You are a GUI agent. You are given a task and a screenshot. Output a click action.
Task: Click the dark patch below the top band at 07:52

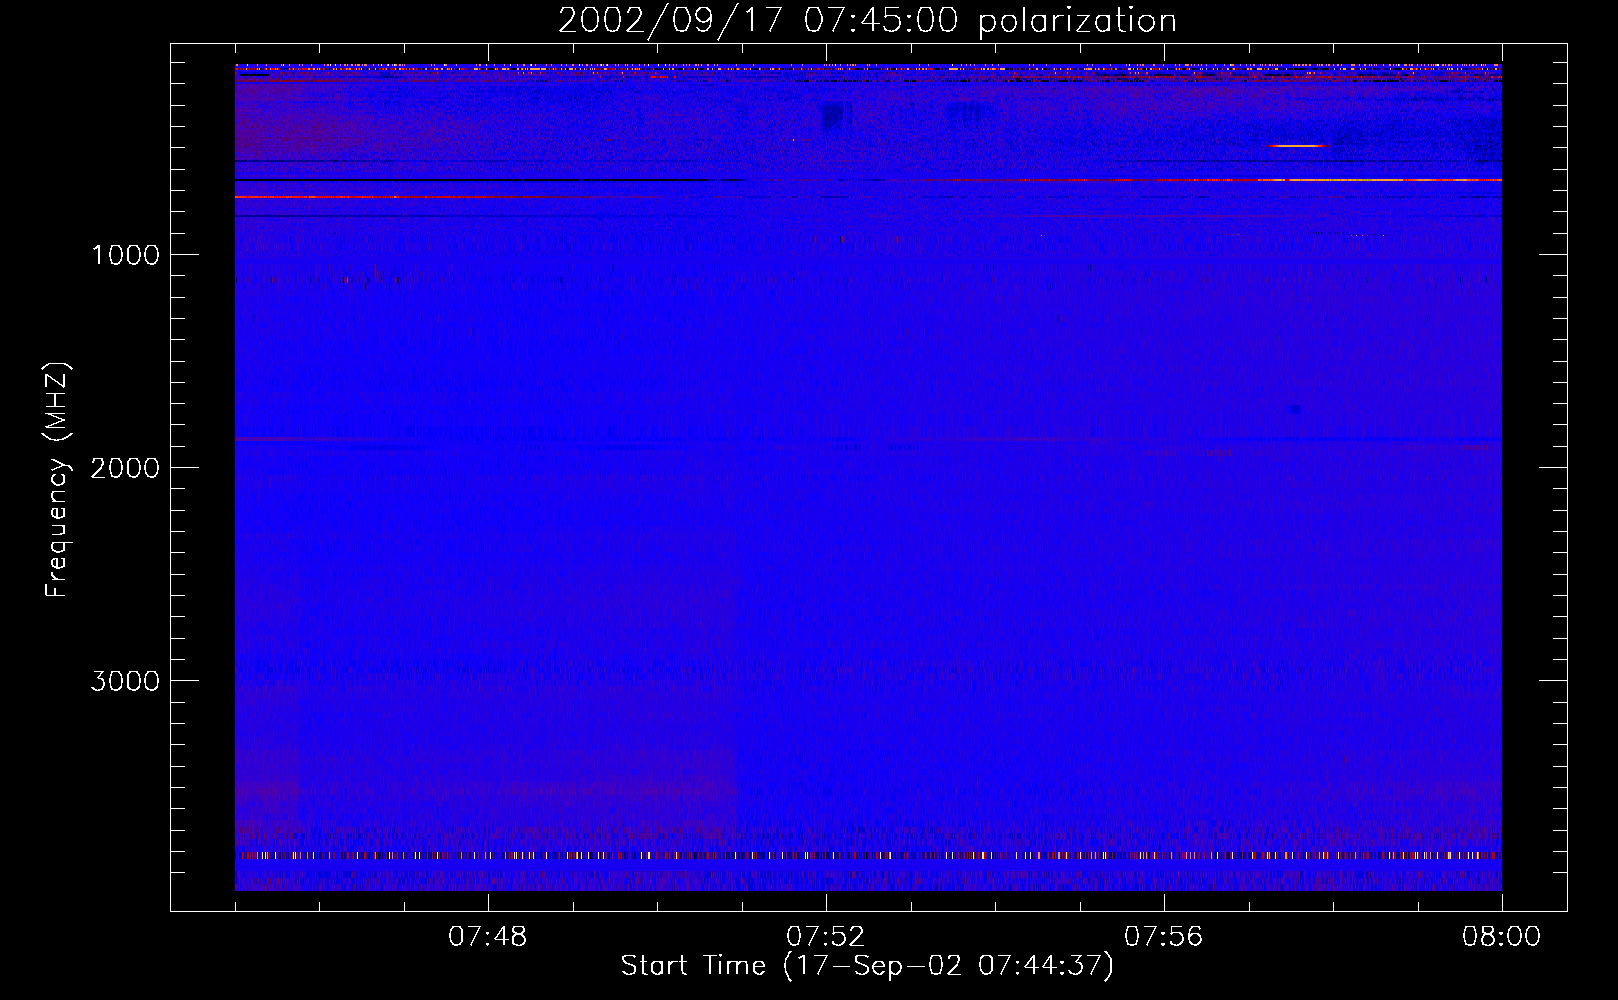coord(833,117)
